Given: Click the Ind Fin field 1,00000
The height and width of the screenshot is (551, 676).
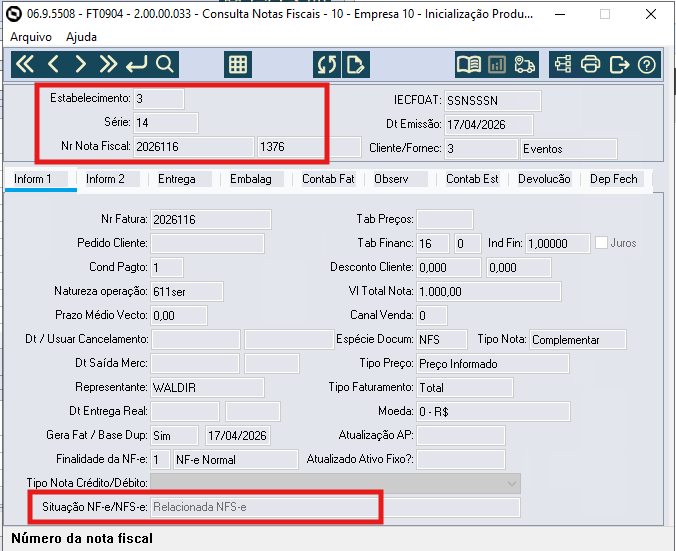Looking at the screenshot, I should click(x=558, y=244).
